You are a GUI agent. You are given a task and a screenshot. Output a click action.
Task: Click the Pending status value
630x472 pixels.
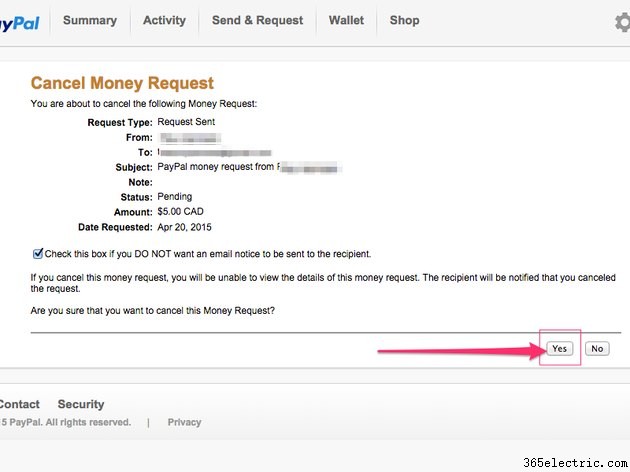[175, 196]
